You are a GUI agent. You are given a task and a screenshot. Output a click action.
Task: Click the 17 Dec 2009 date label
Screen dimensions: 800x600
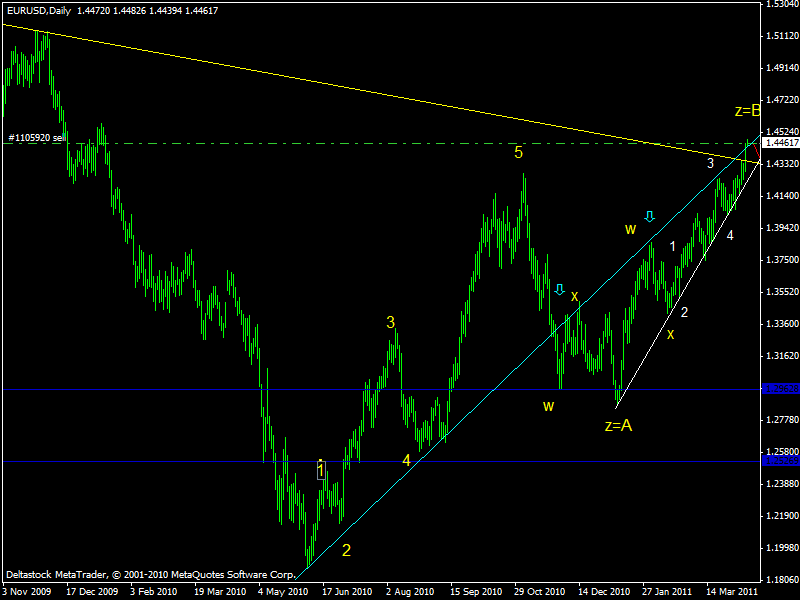(92, 591)
